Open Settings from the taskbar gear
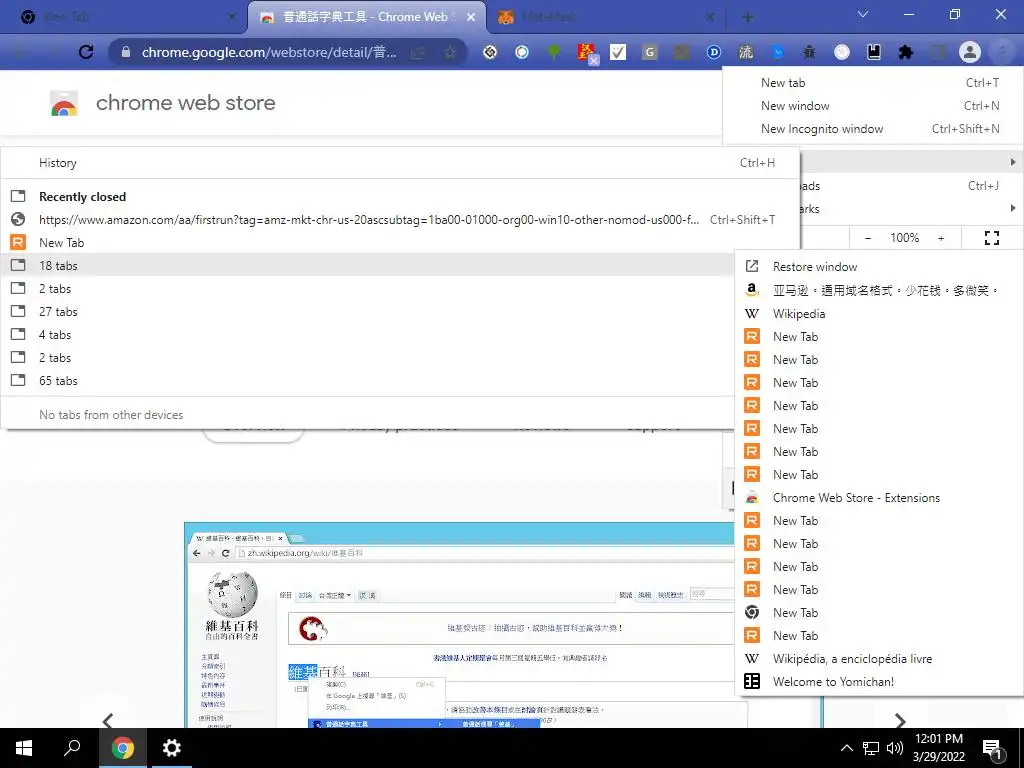 pyautogui.click(x=172, y=748)
